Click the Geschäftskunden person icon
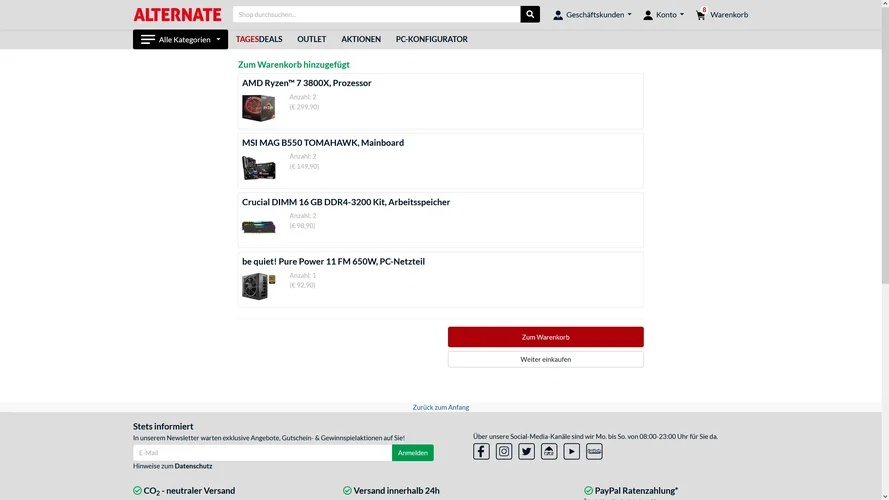The height and width of the screenshot is (500, 889). point(558,15)
